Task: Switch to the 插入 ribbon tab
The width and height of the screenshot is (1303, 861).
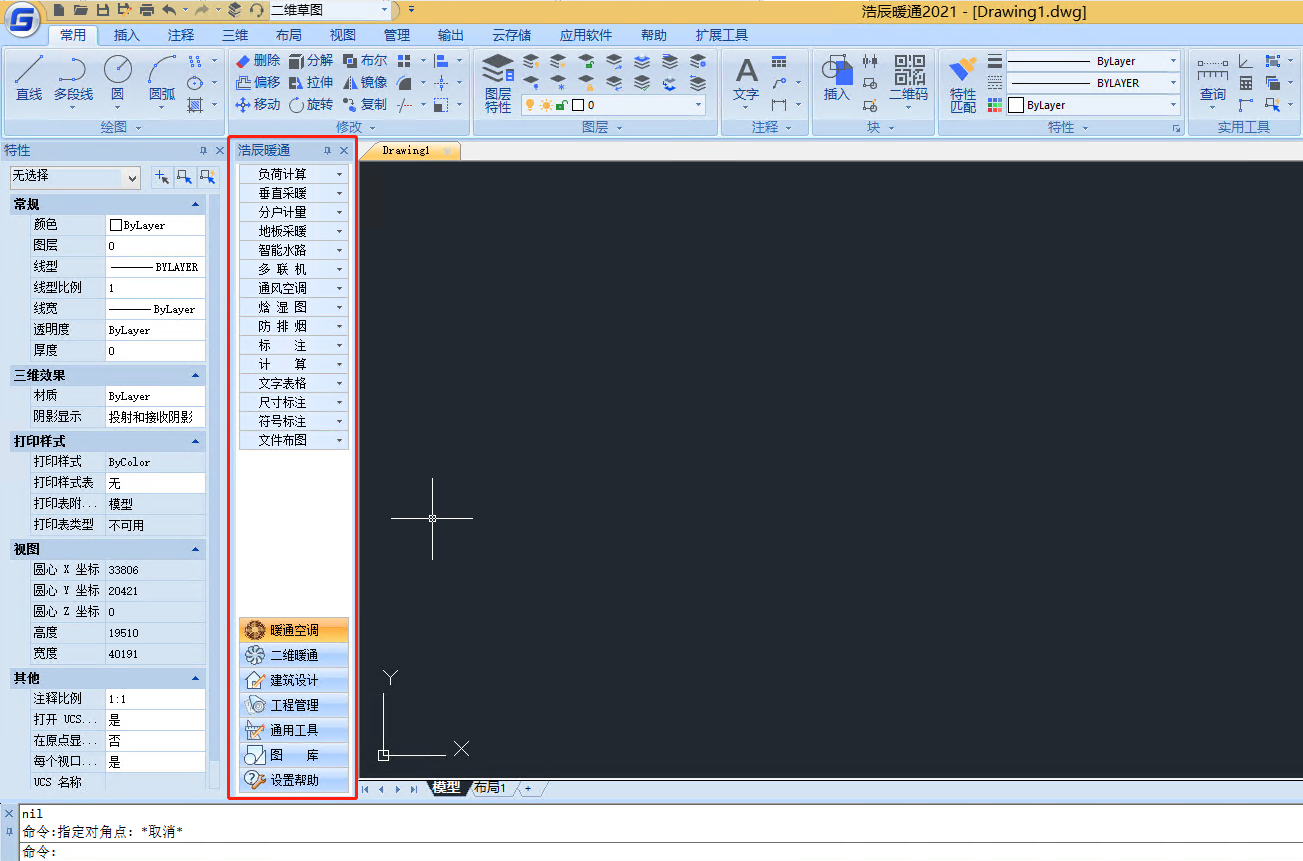Action: tap(127, 35)
